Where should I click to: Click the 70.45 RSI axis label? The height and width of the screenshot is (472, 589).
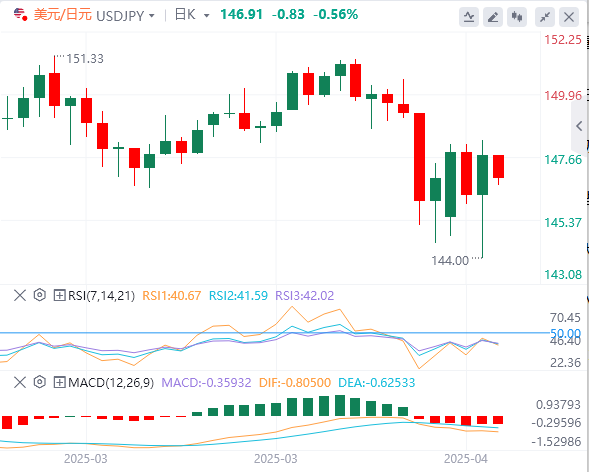point(565,318)
